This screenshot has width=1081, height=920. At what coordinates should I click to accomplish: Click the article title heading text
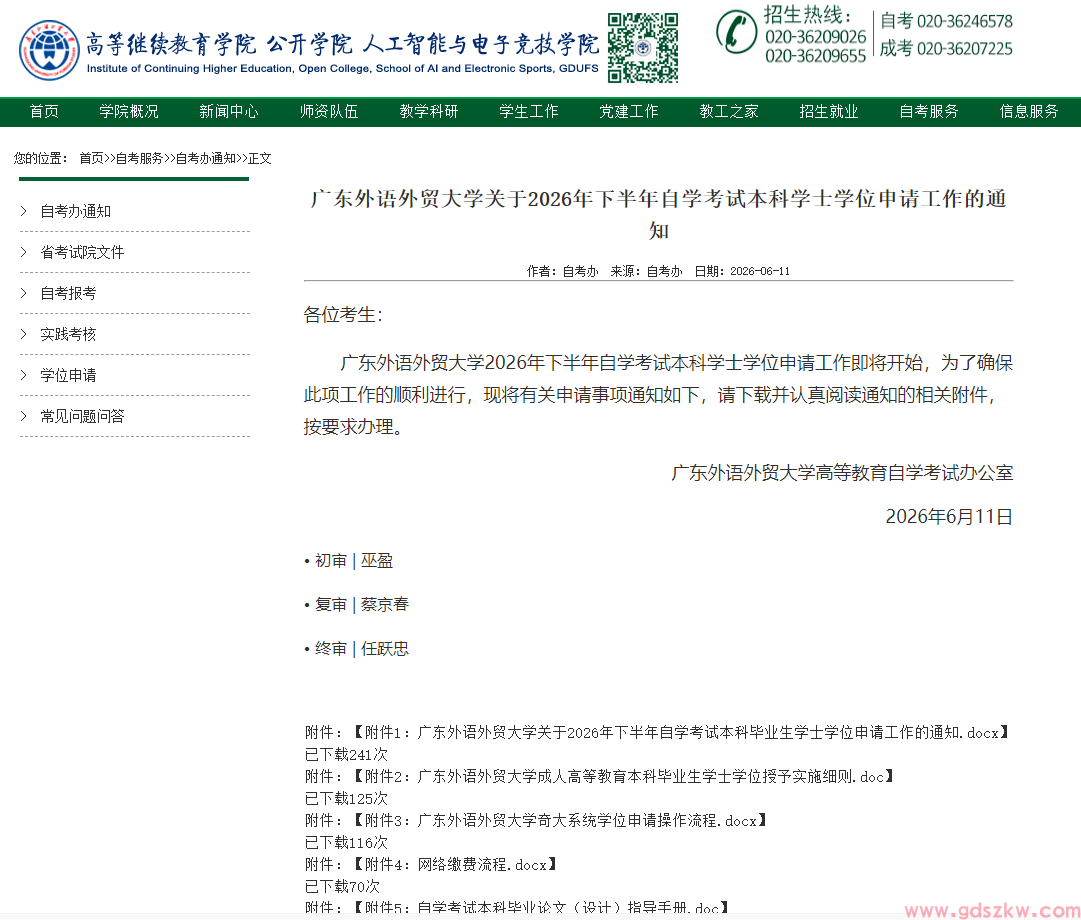click(658, 214)
